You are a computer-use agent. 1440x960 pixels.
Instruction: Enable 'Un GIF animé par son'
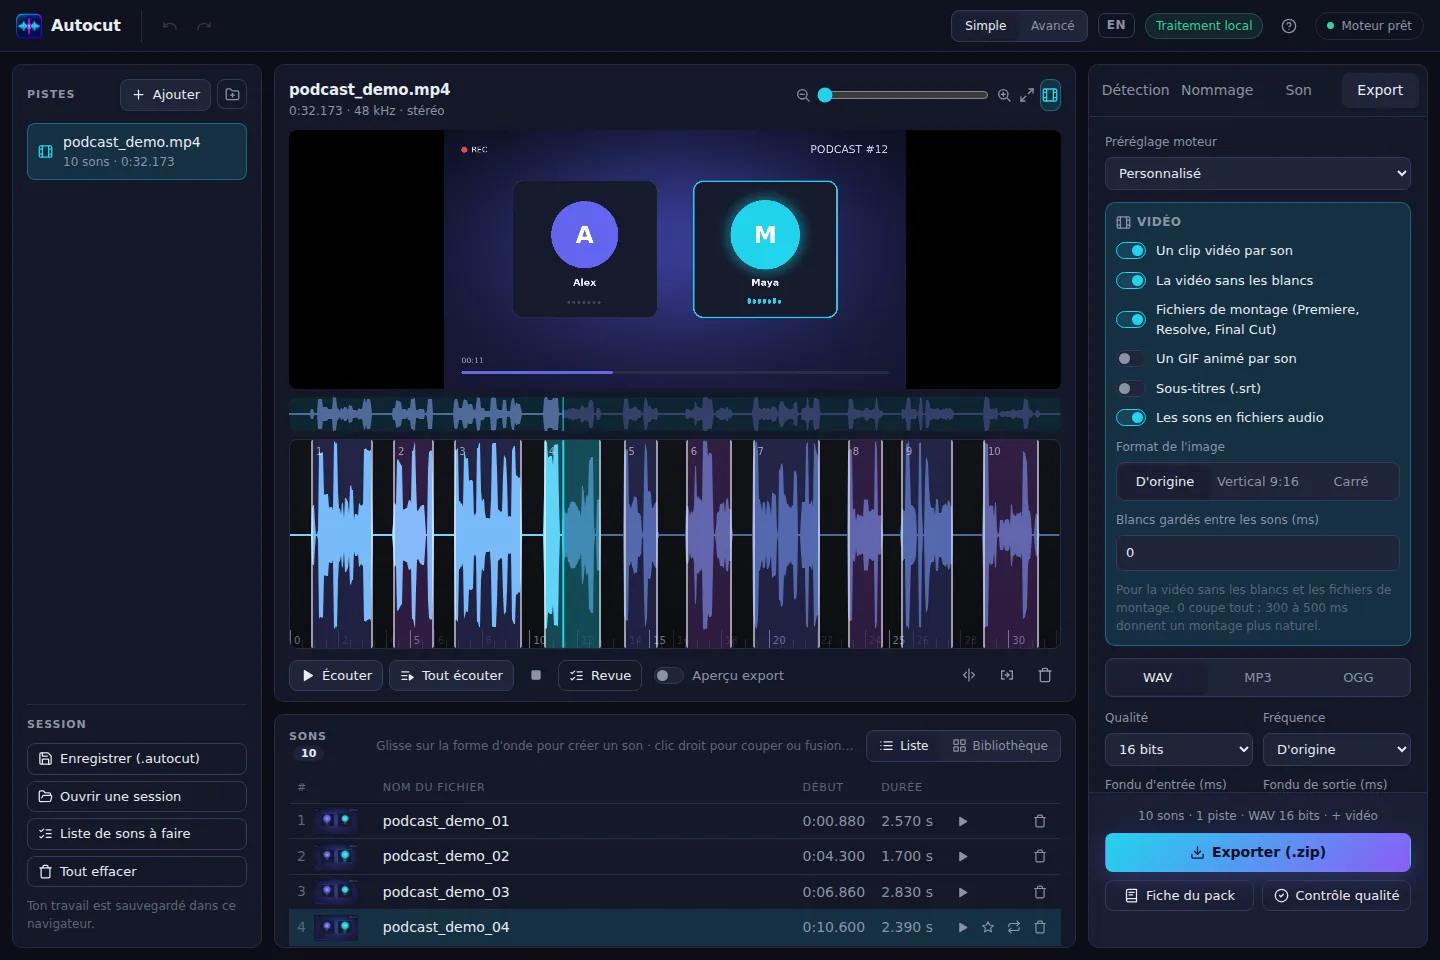(1131, 358)
